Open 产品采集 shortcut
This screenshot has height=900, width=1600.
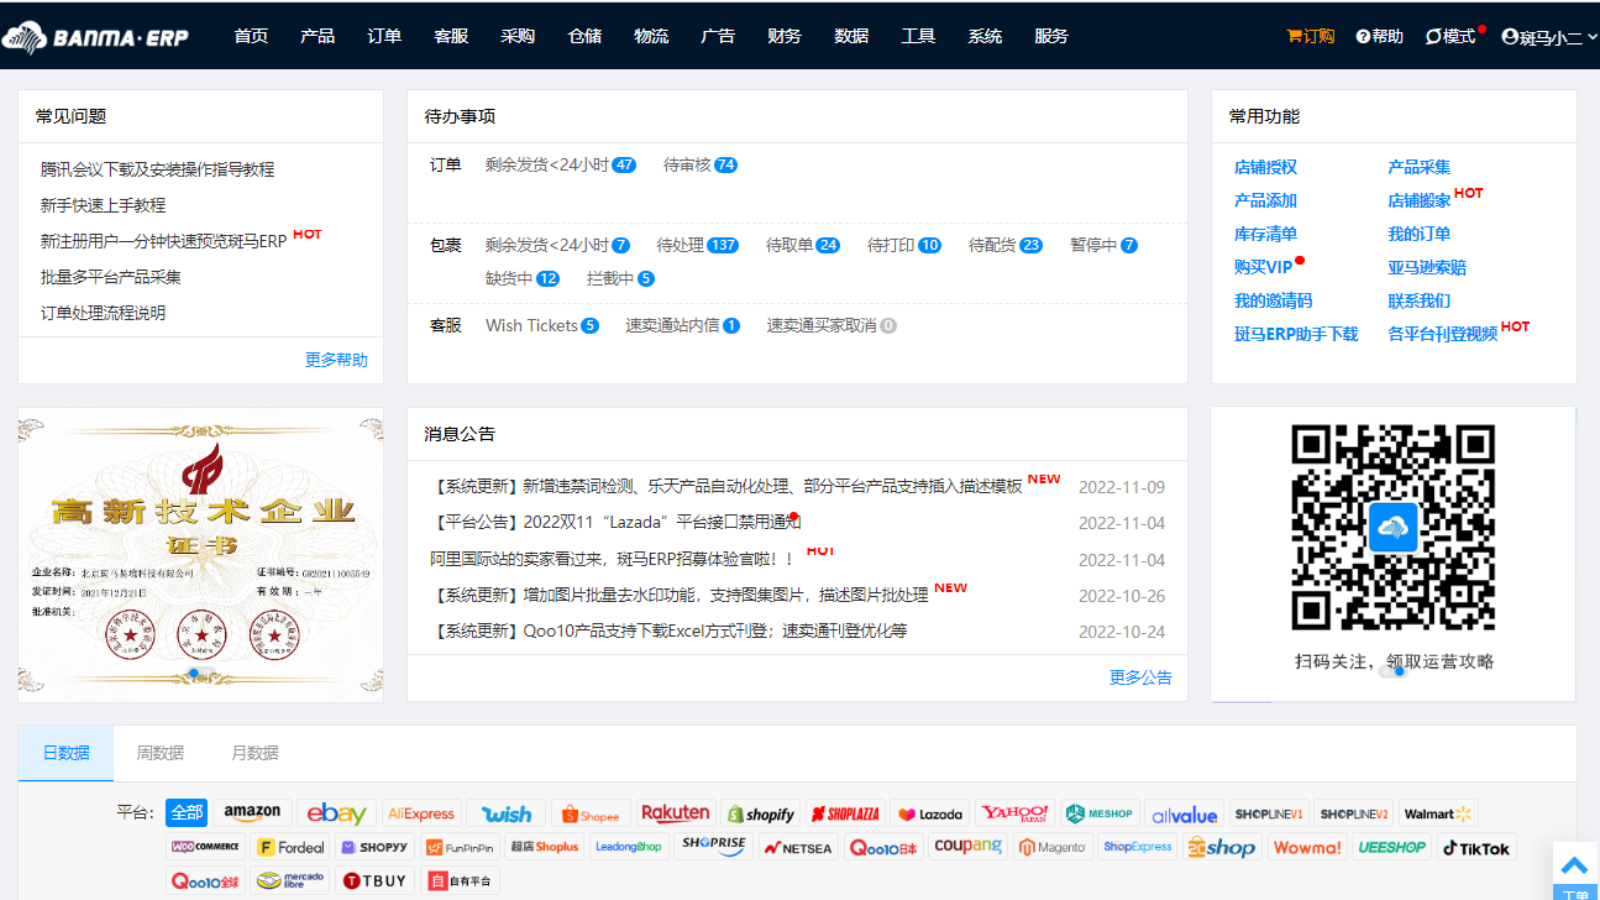[1419, 167]
